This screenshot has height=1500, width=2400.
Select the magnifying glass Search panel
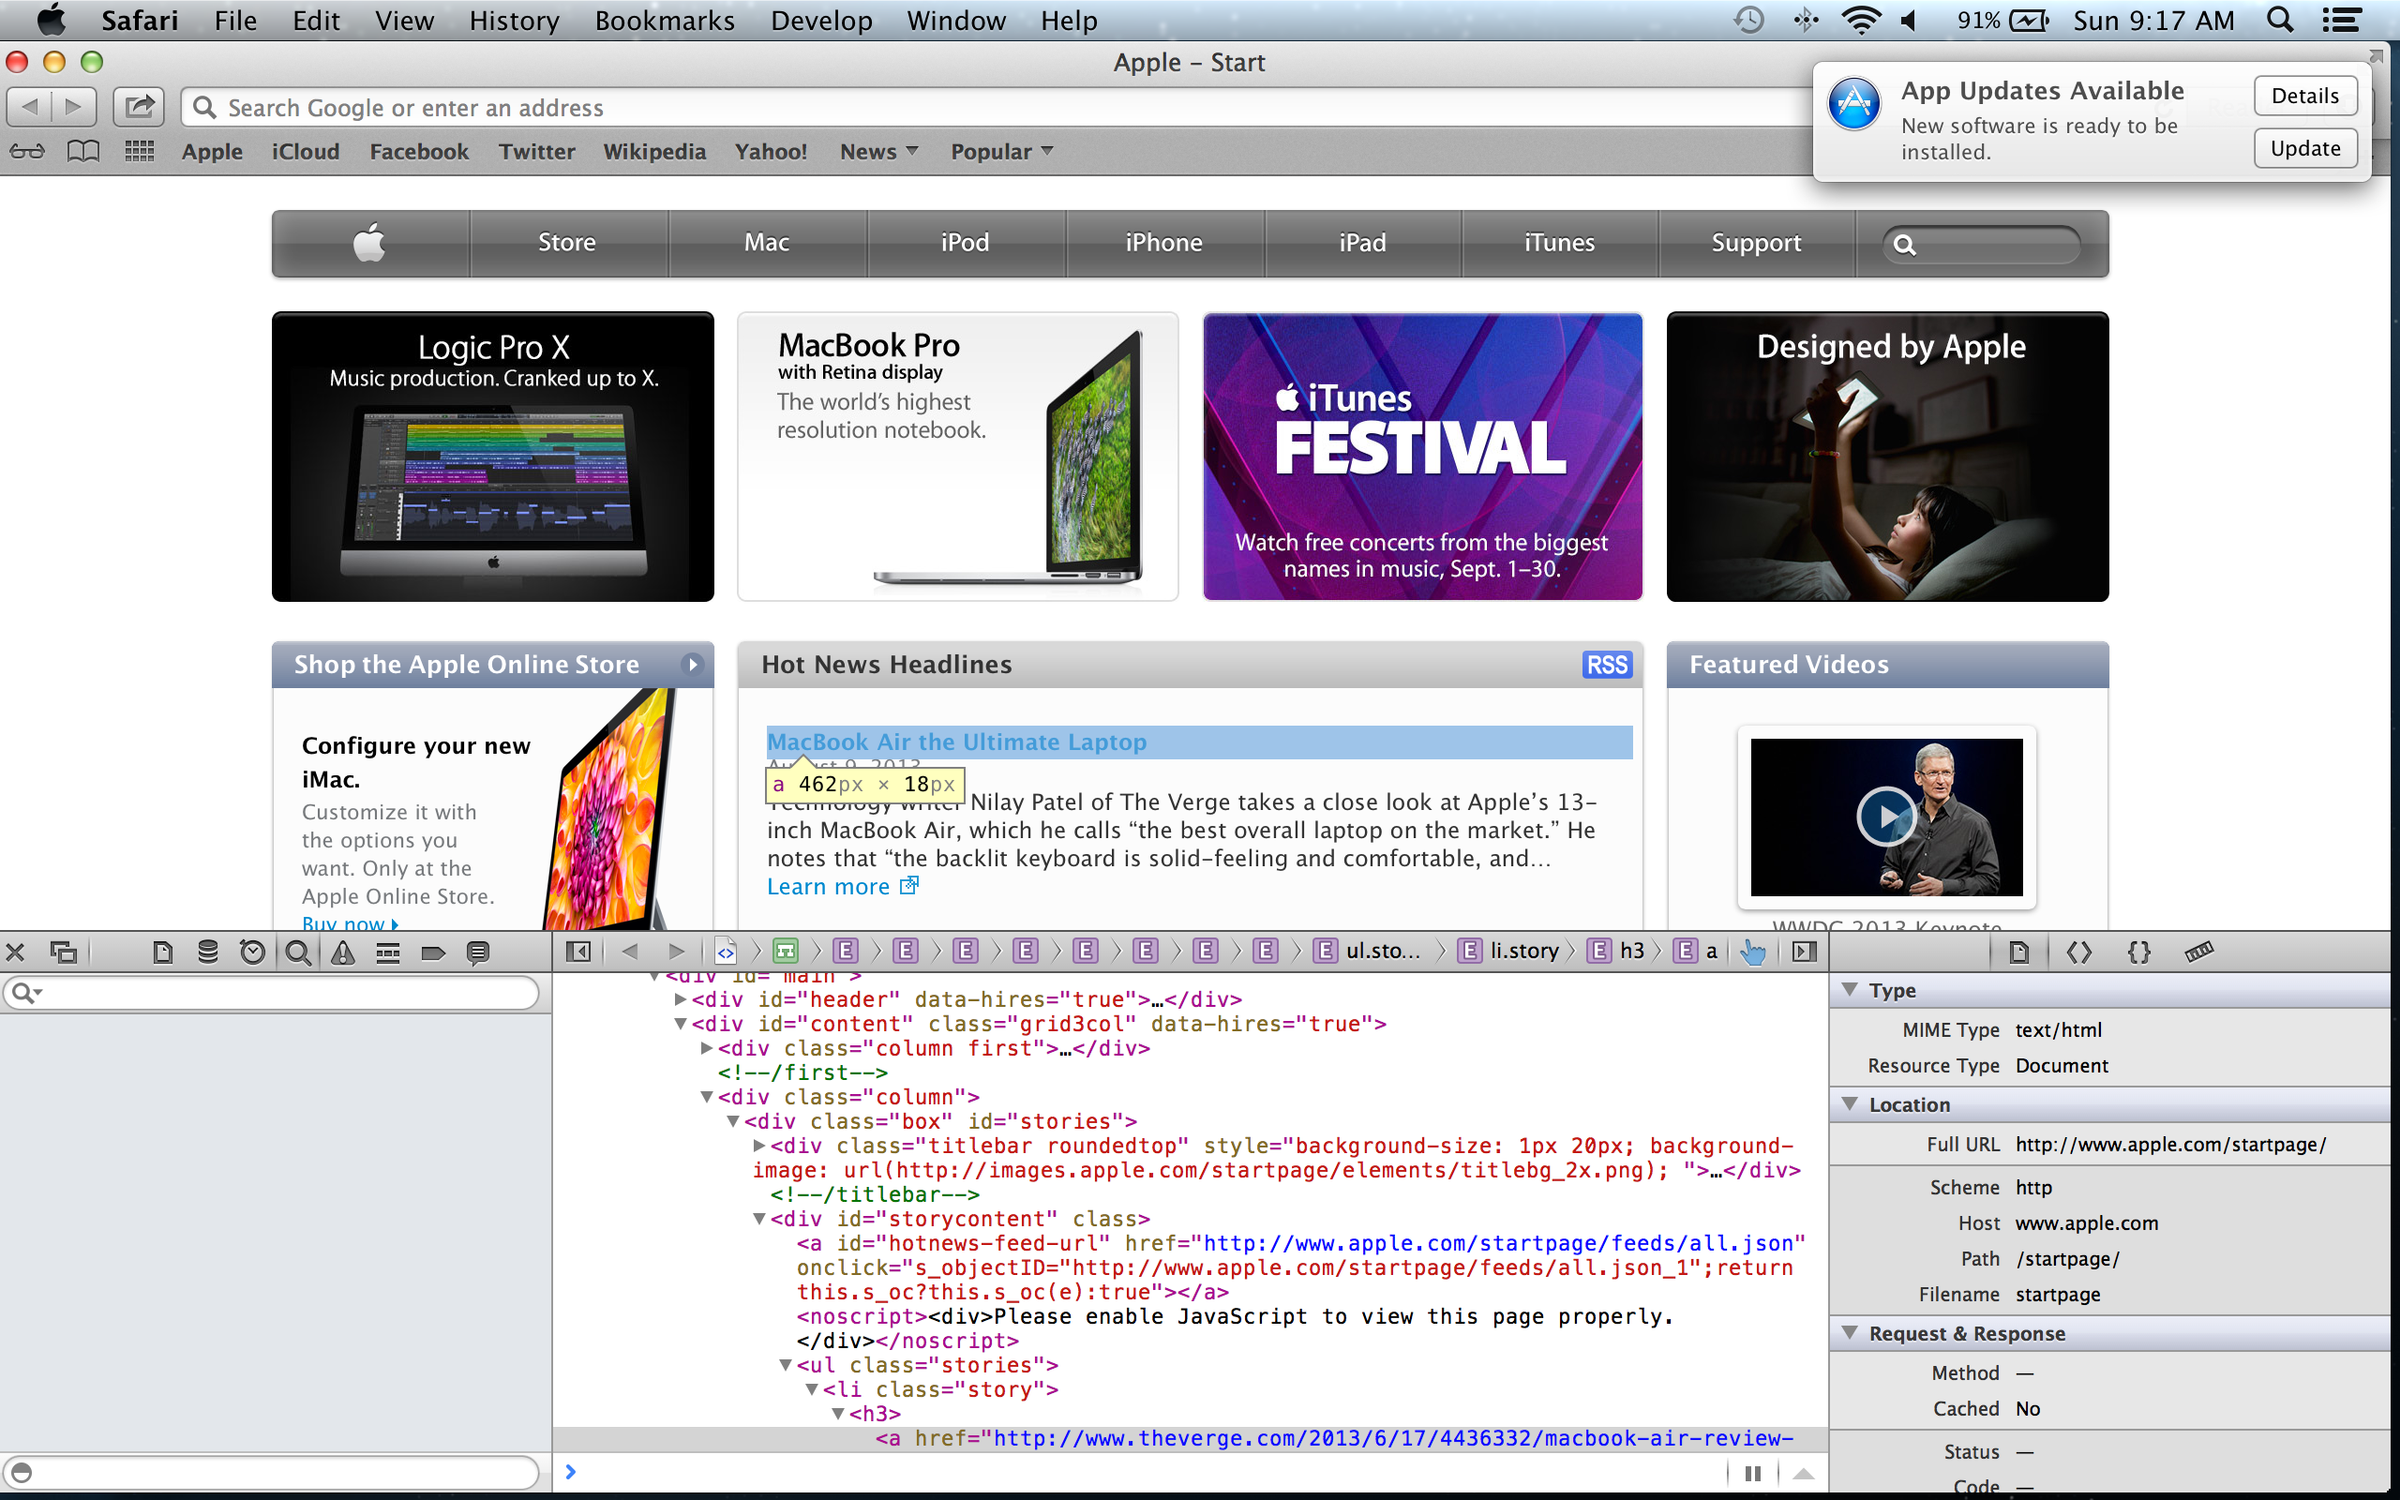point(296,952)
